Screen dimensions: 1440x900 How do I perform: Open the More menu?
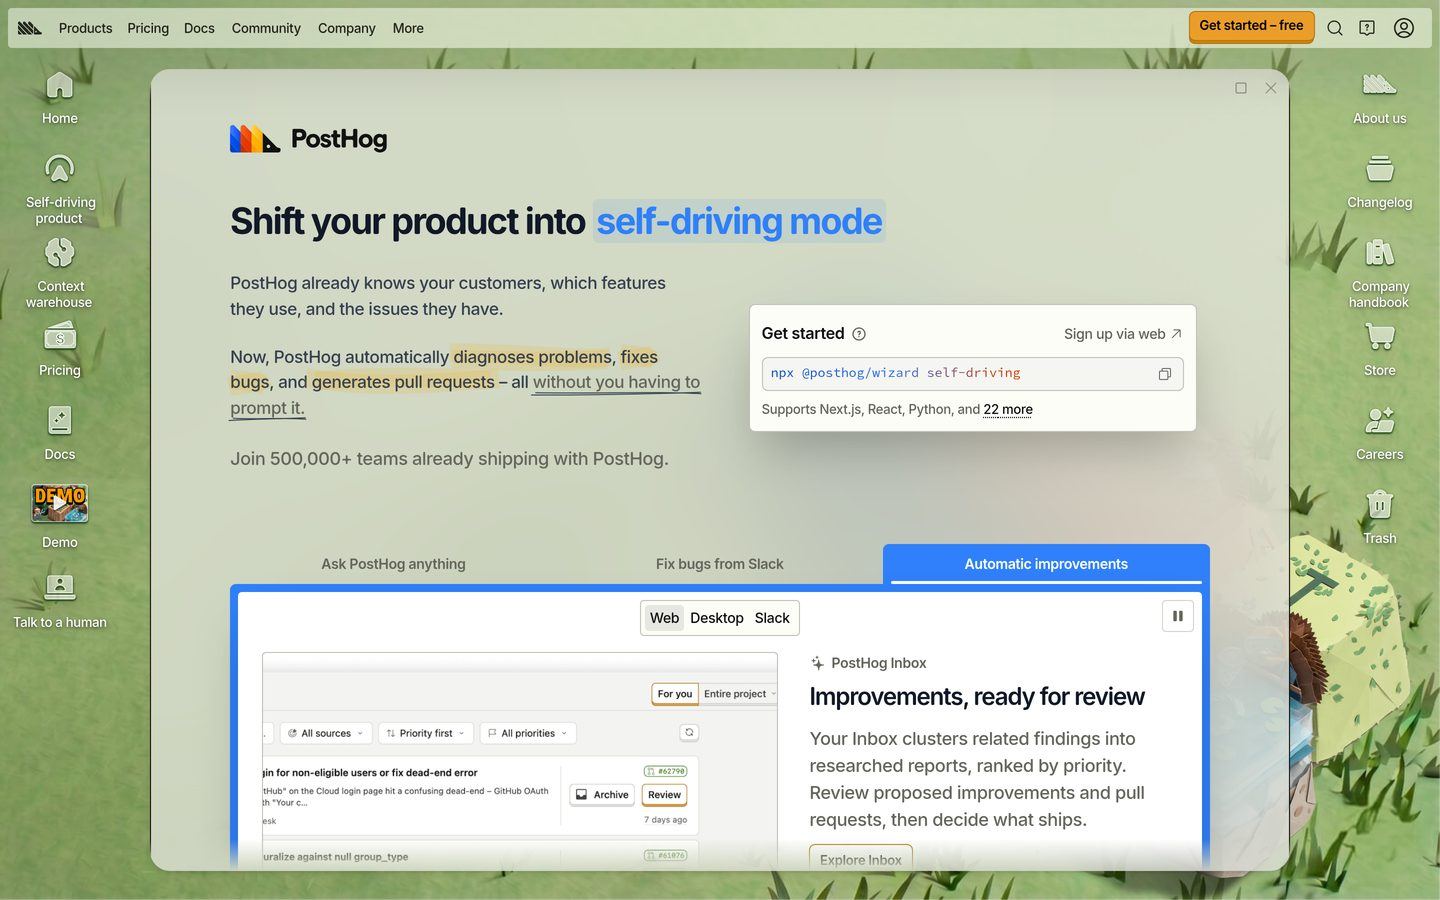point(408,28)
